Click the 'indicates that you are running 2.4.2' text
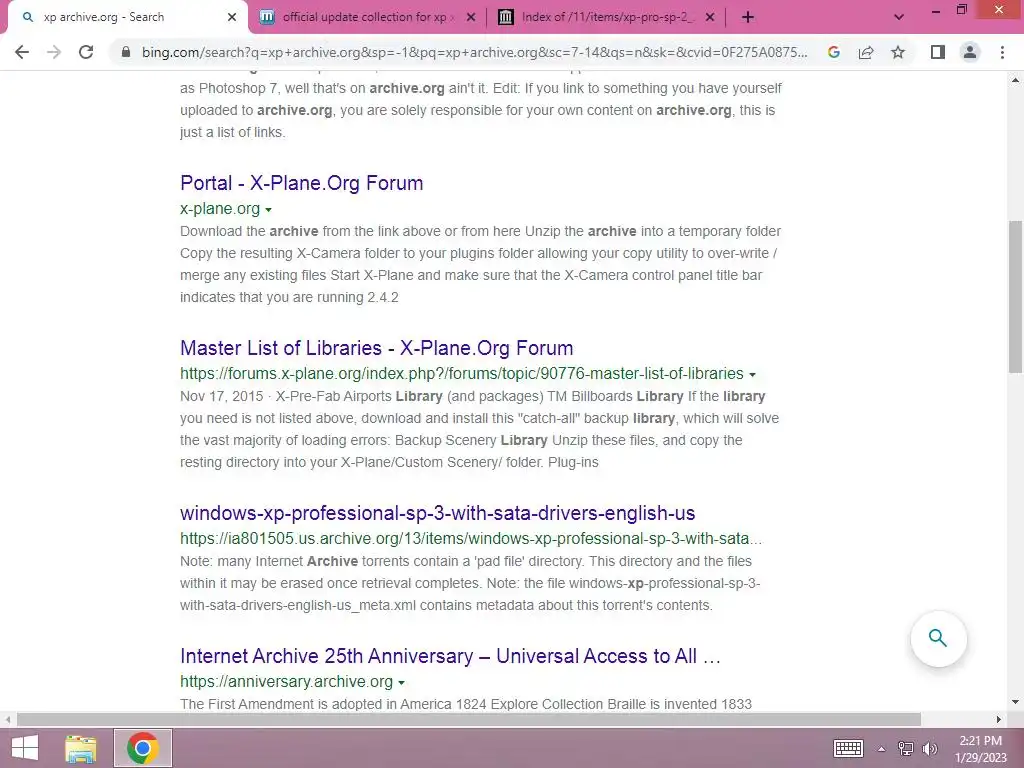Image resolution: width=1024 pixels, height=768 pixels. pyautogui.click(x=289, y=297)
